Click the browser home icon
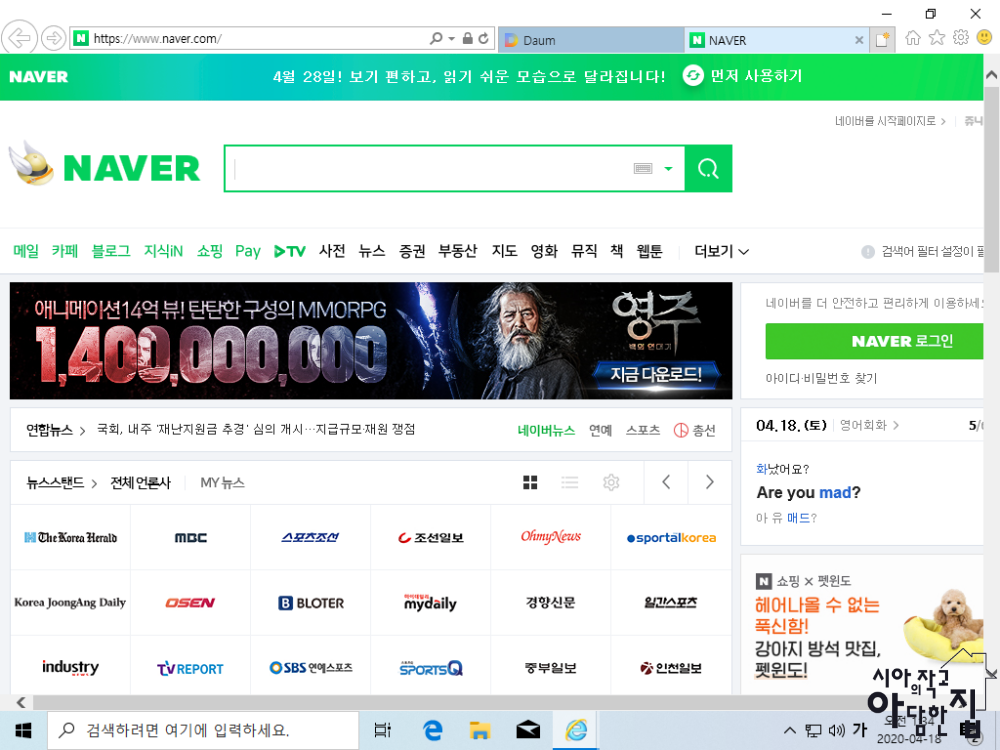1000x750 pixels. (x=913, y=38)
